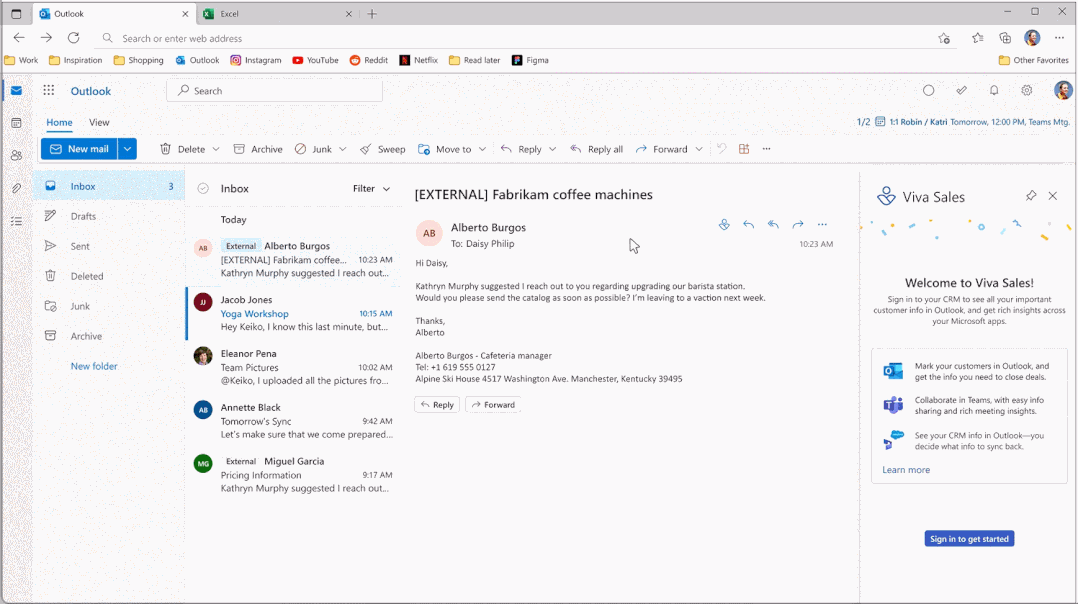1078x604 pixels.
Task: Click the categorize grid icon in ribbon
Action: [x=744, y=148]
